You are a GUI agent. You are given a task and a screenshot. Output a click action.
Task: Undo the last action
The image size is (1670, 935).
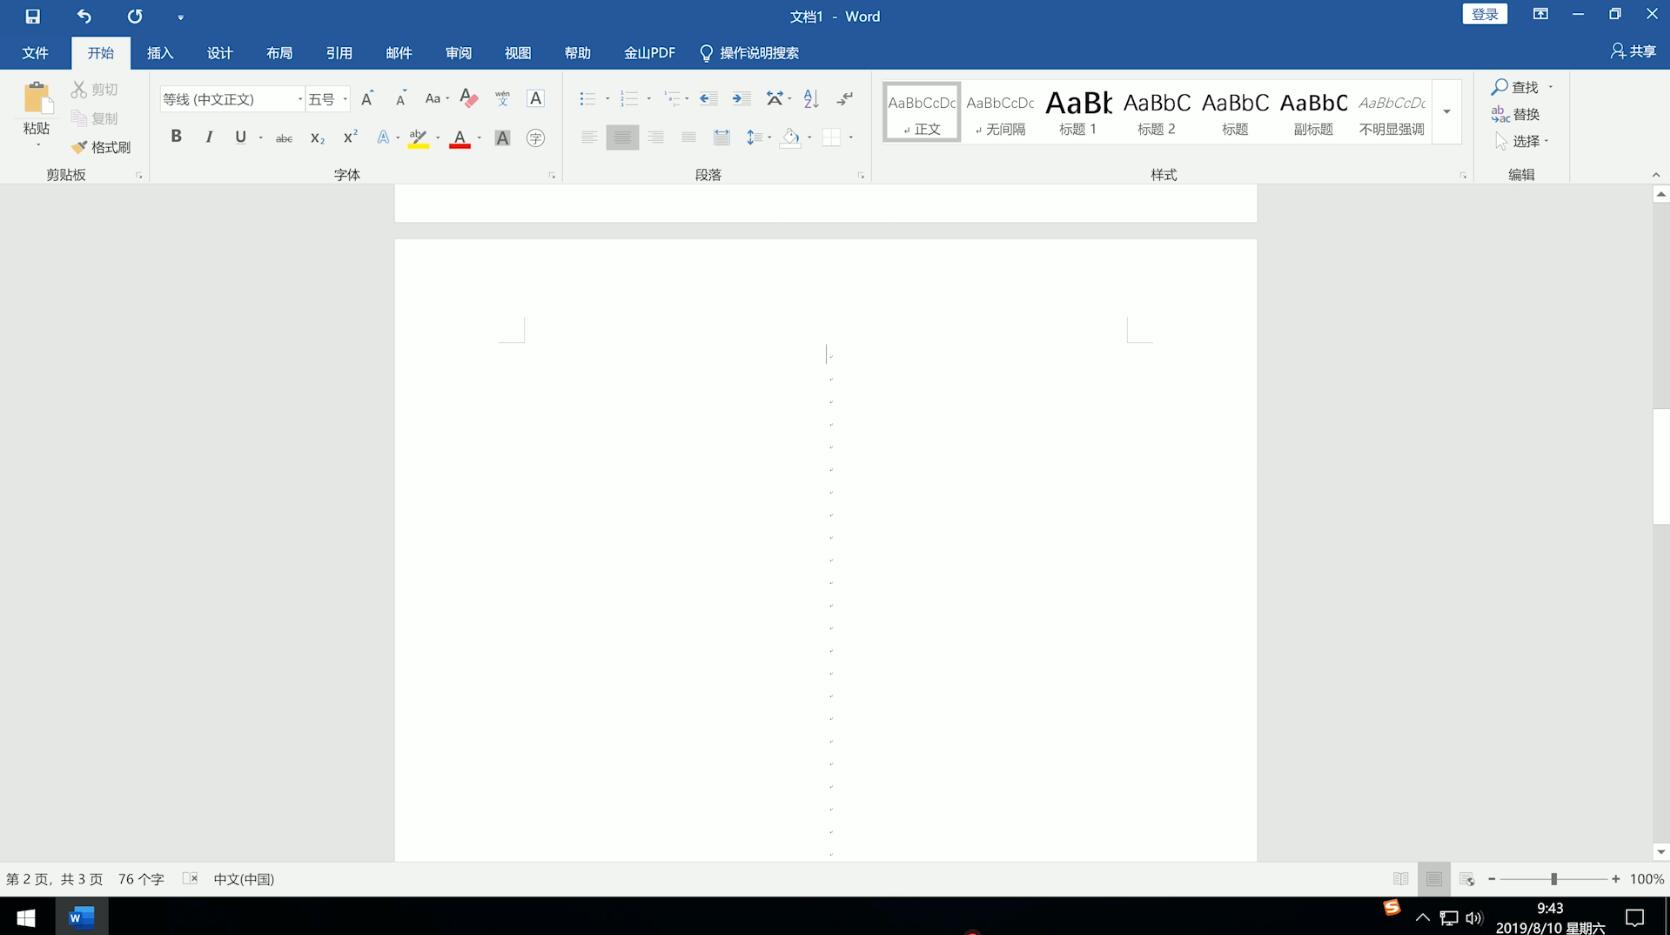tap(84, 16)
